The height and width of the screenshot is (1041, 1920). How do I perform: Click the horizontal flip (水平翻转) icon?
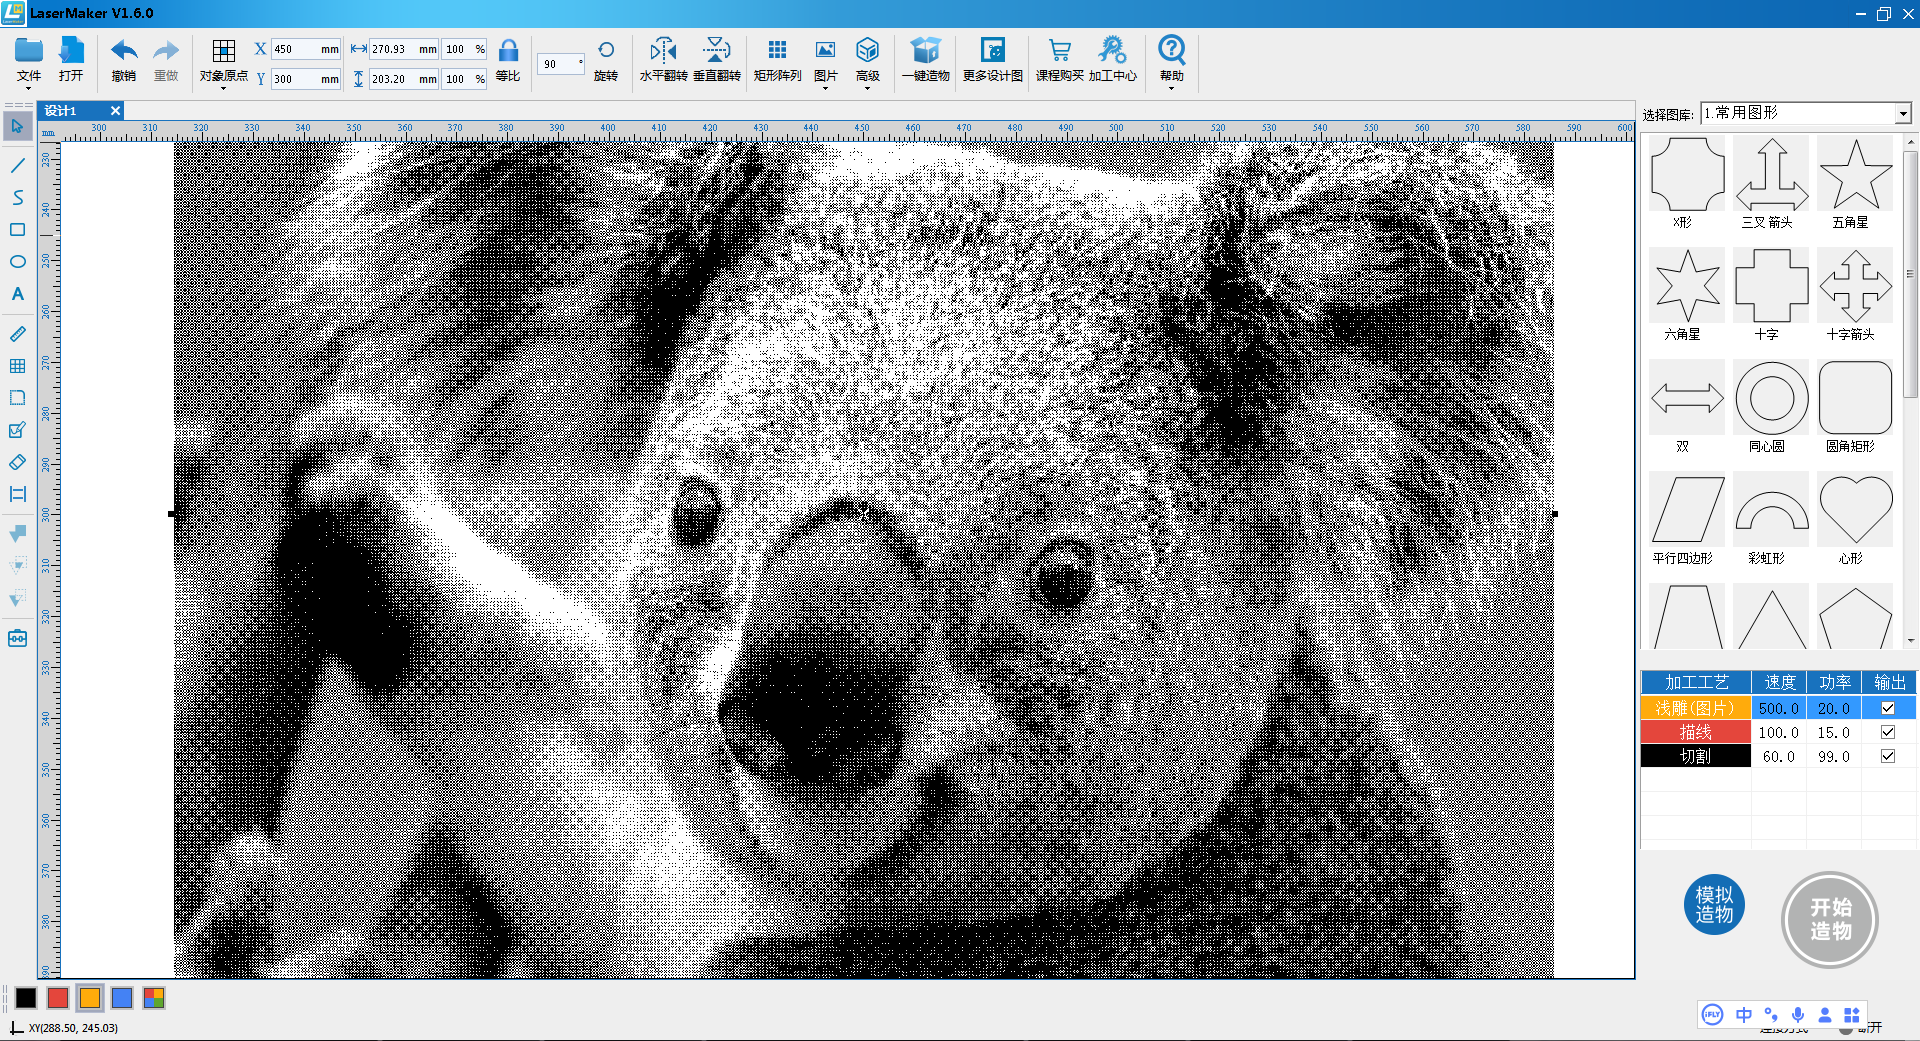[x=663, y=51]
